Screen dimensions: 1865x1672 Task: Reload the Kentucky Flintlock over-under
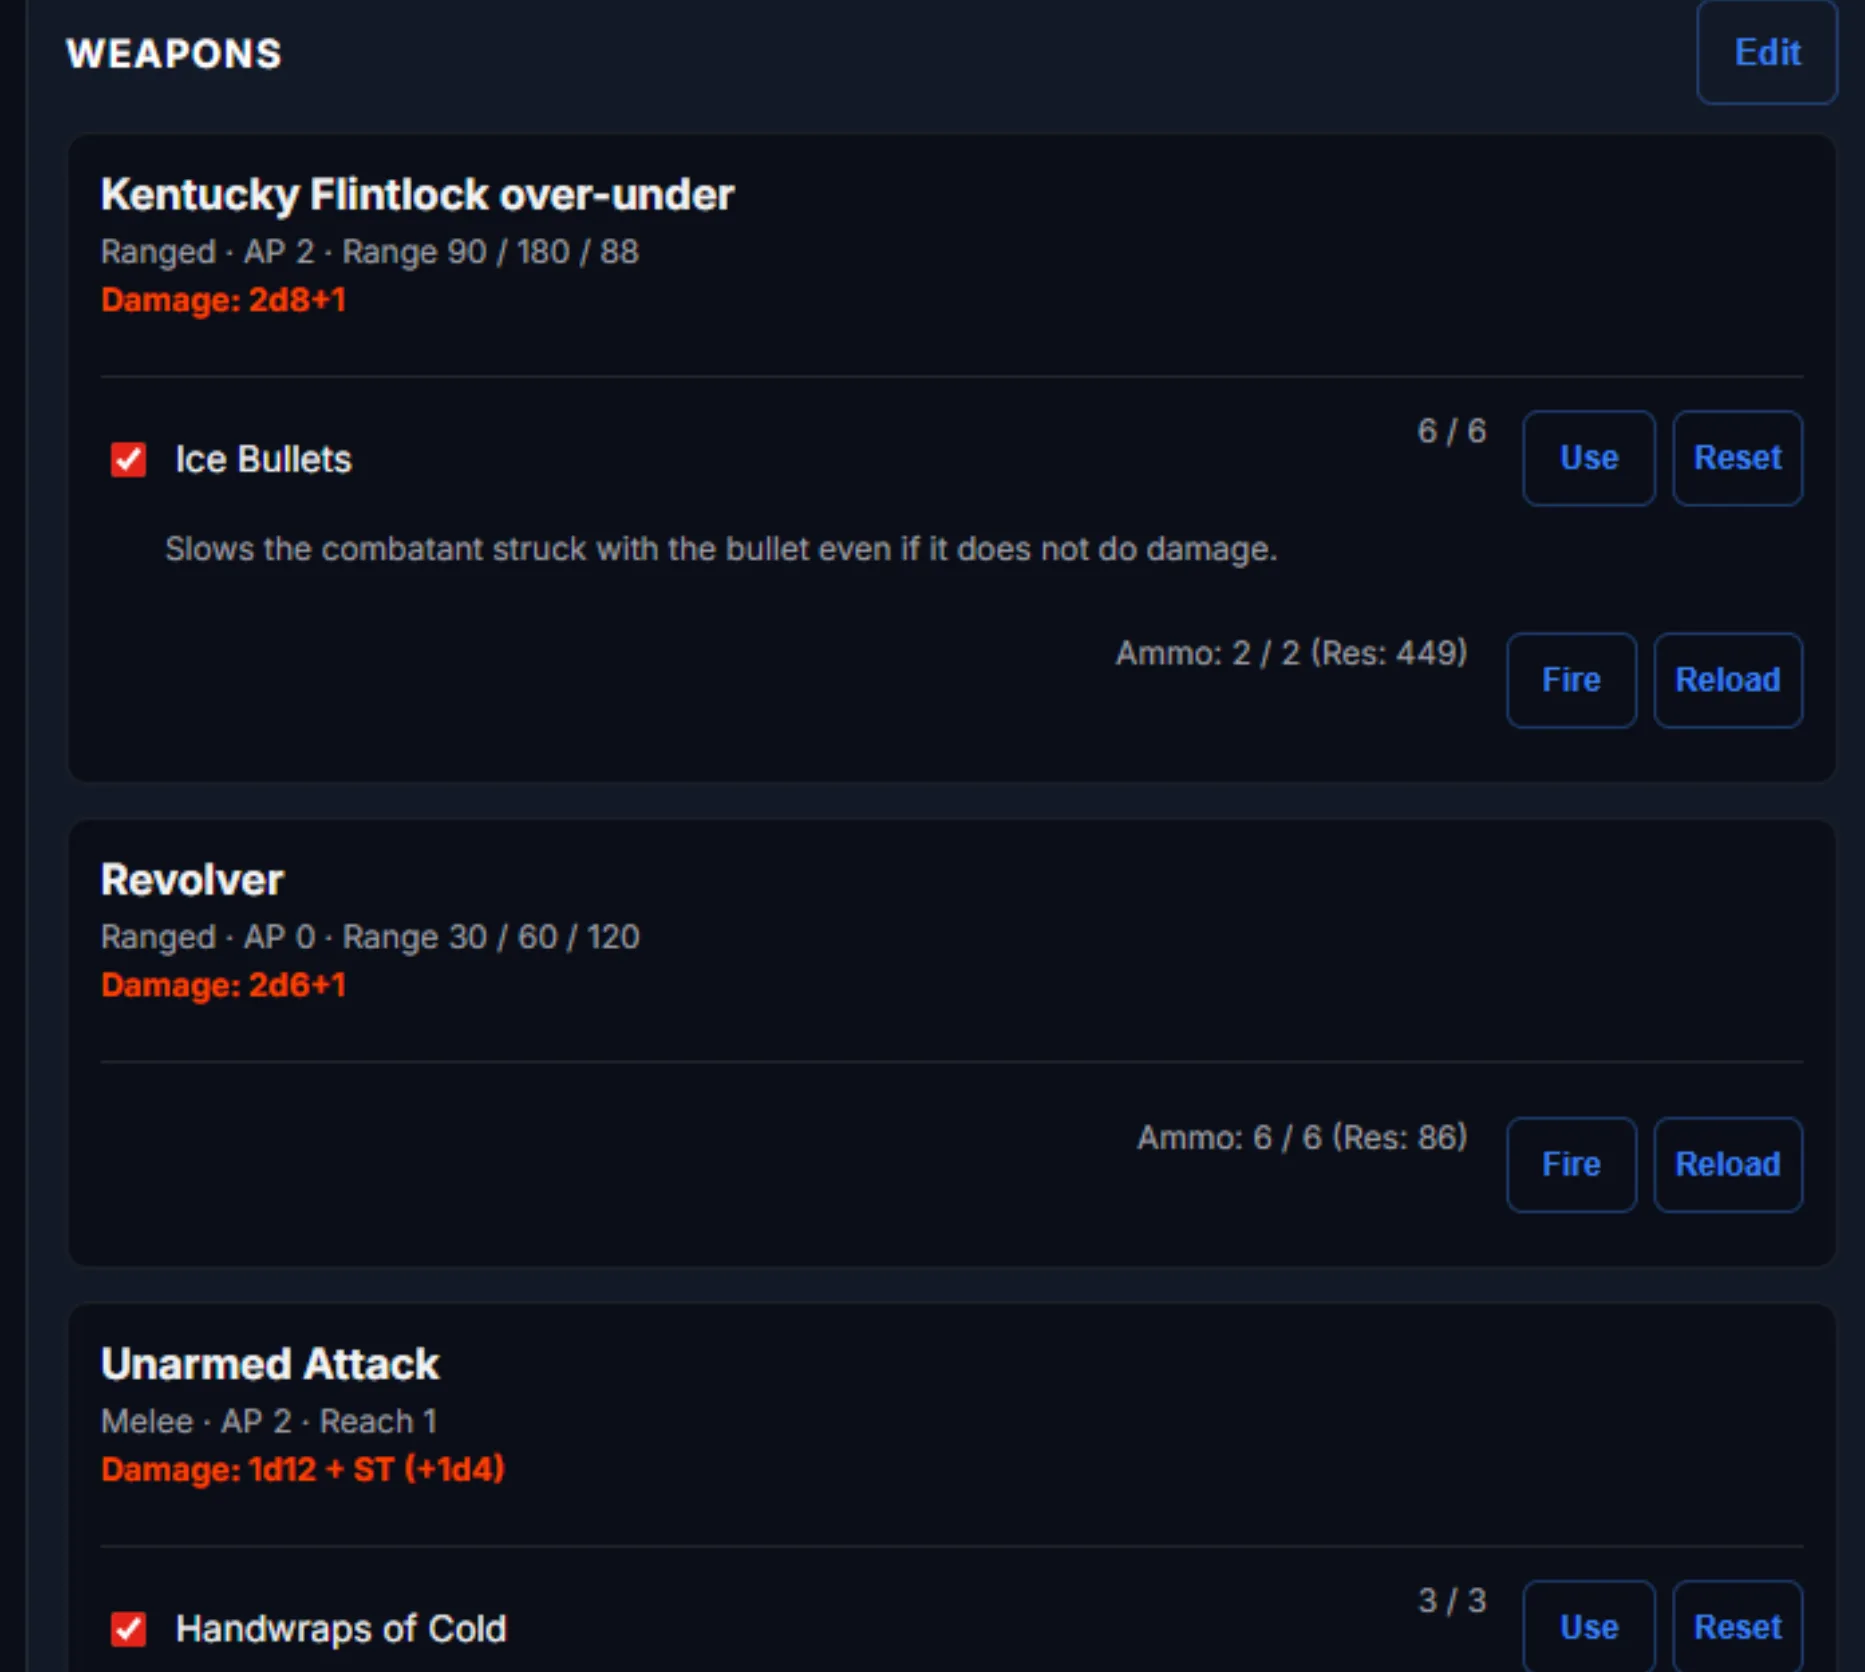(x=1727, y=680)
